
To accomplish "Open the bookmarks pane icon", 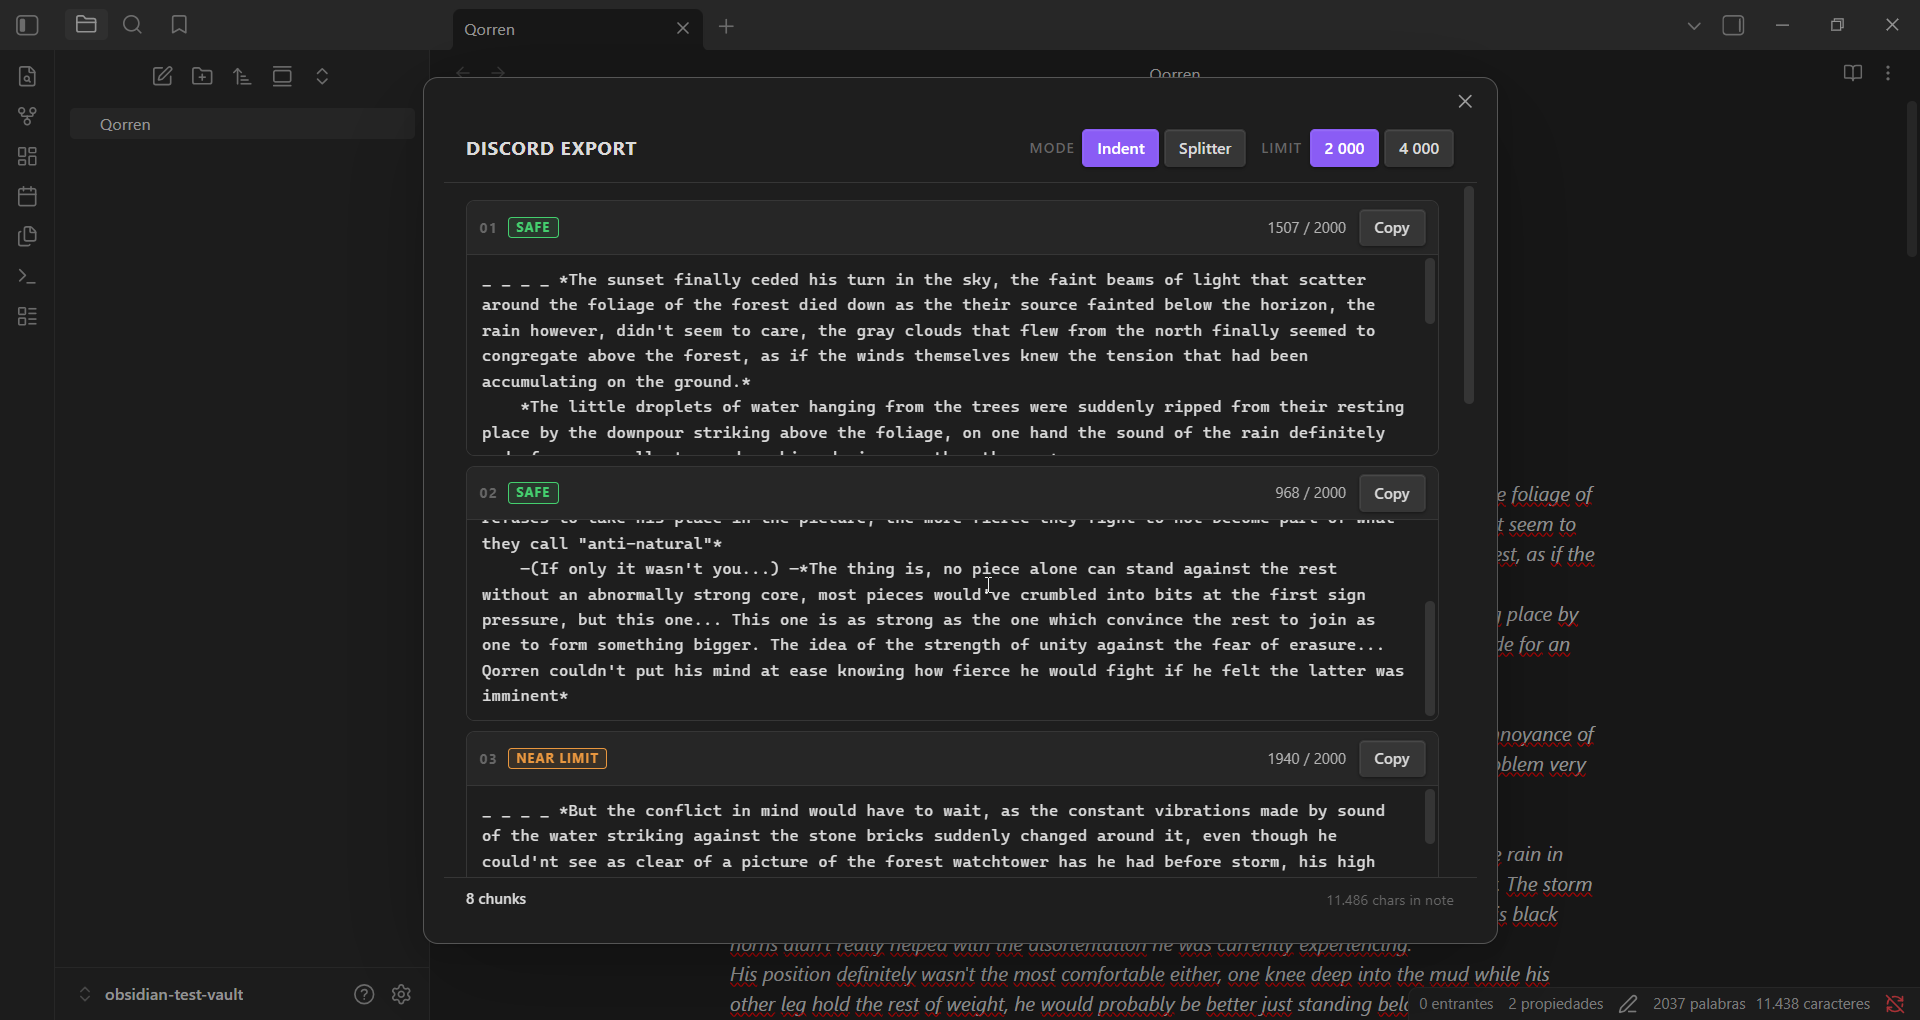I will (179, 25).
